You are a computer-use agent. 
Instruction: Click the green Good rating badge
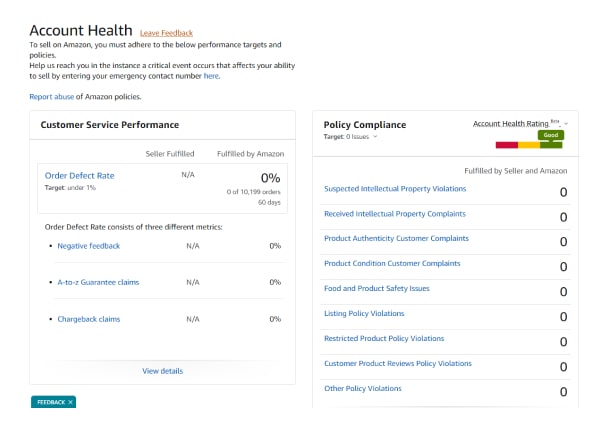click(x=550, y=134)
